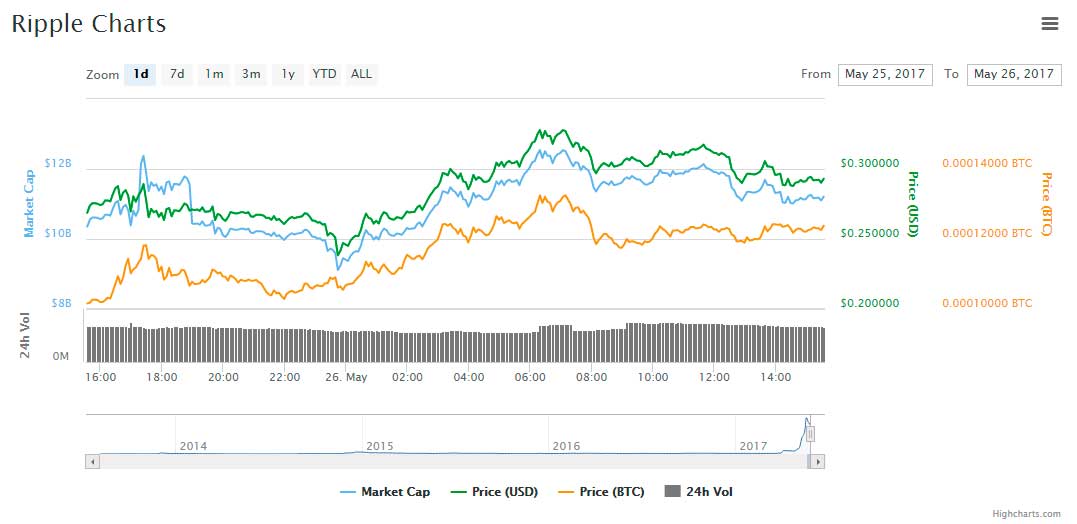Click the 26. May time label
1077x524 pixels.
pyautogui.click(x=346, y=377)
